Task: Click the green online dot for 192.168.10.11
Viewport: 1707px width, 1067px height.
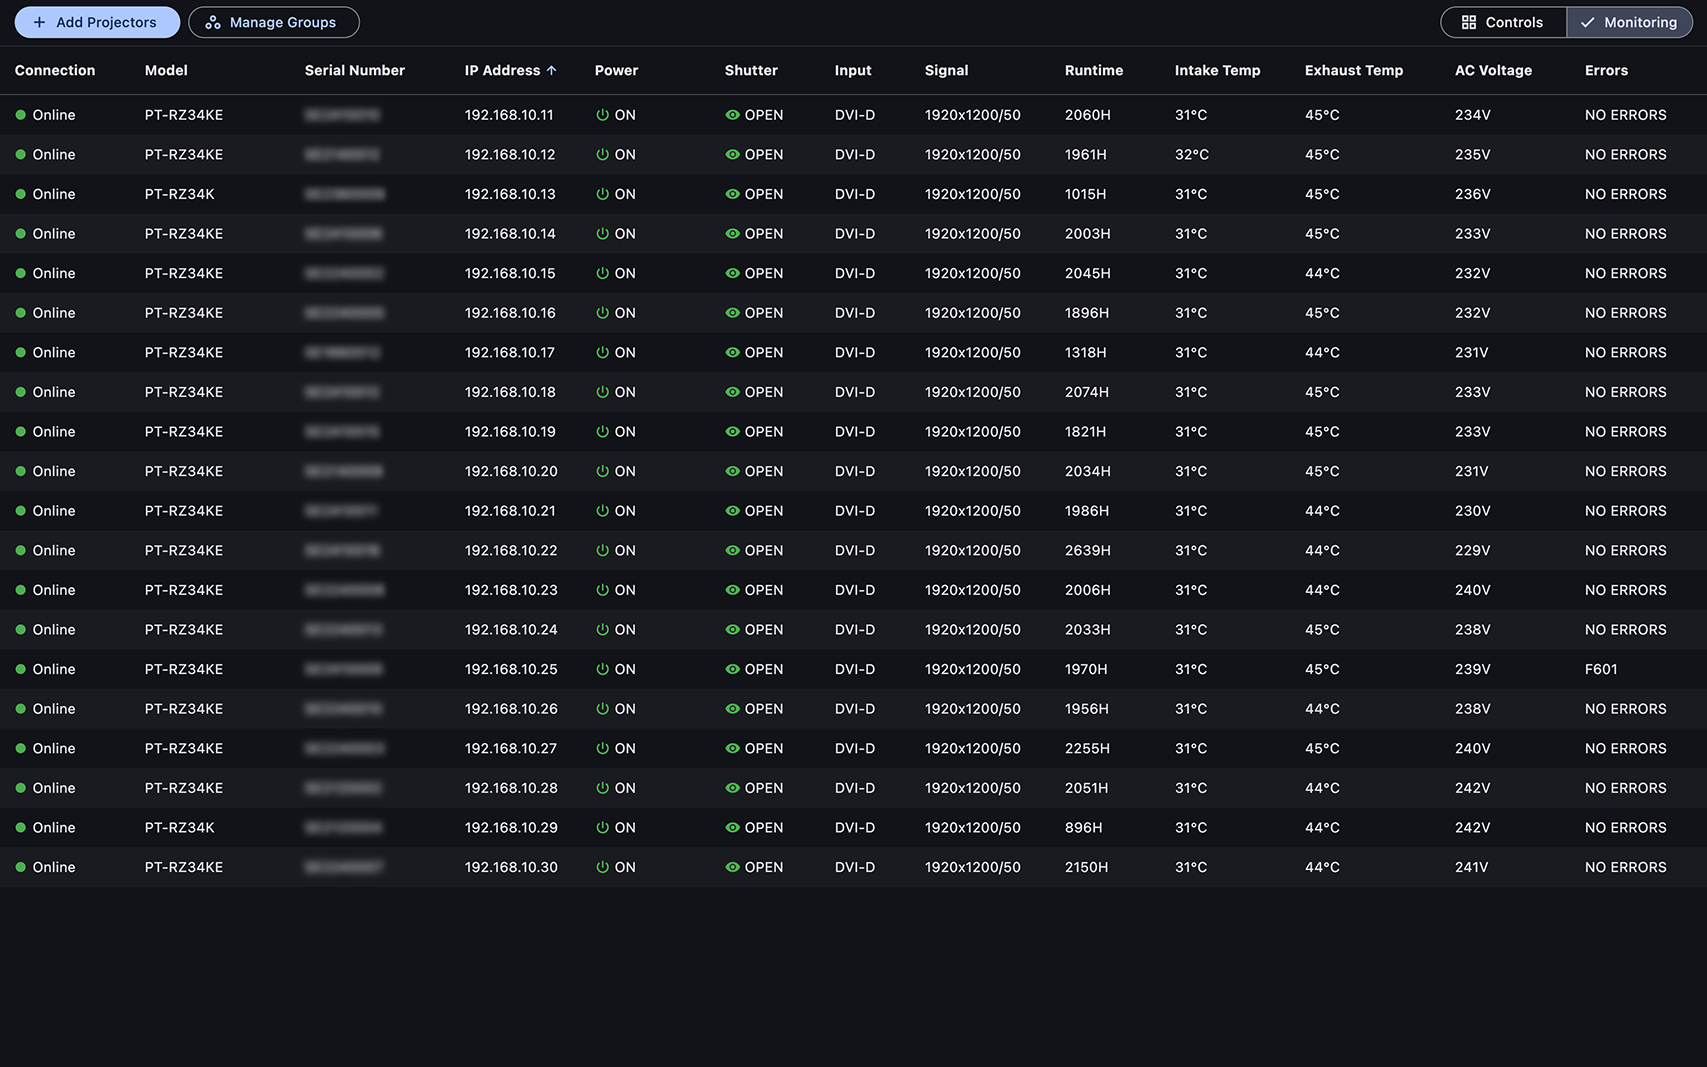Action: tap(20, 115)
